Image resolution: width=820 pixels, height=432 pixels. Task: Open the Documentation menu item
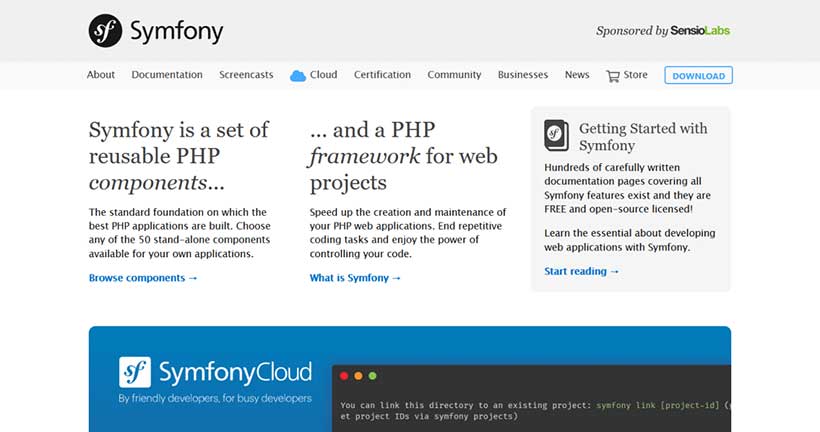167,75
